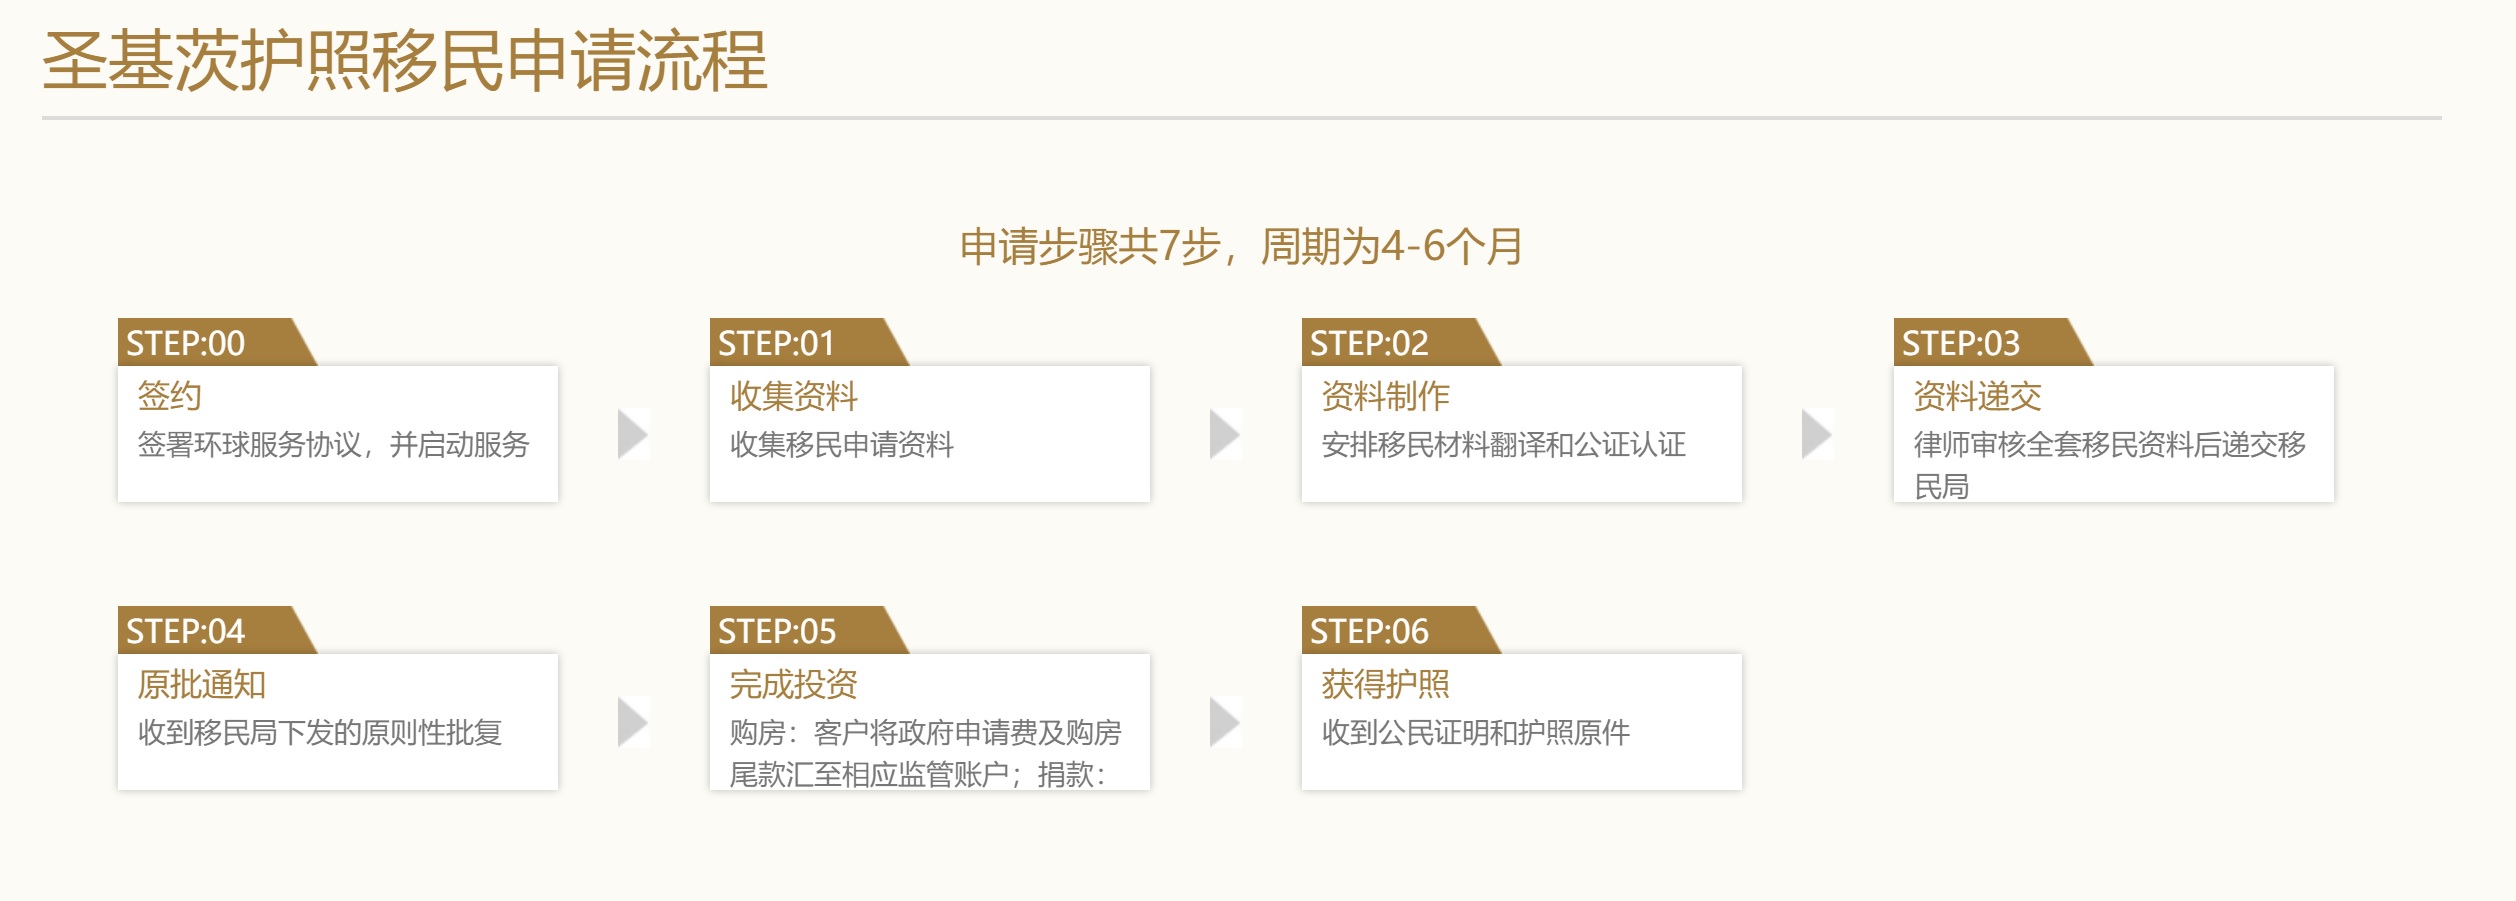Open the 完成投资 step card
Viewport: 2516px width, 901px height.
930,722
